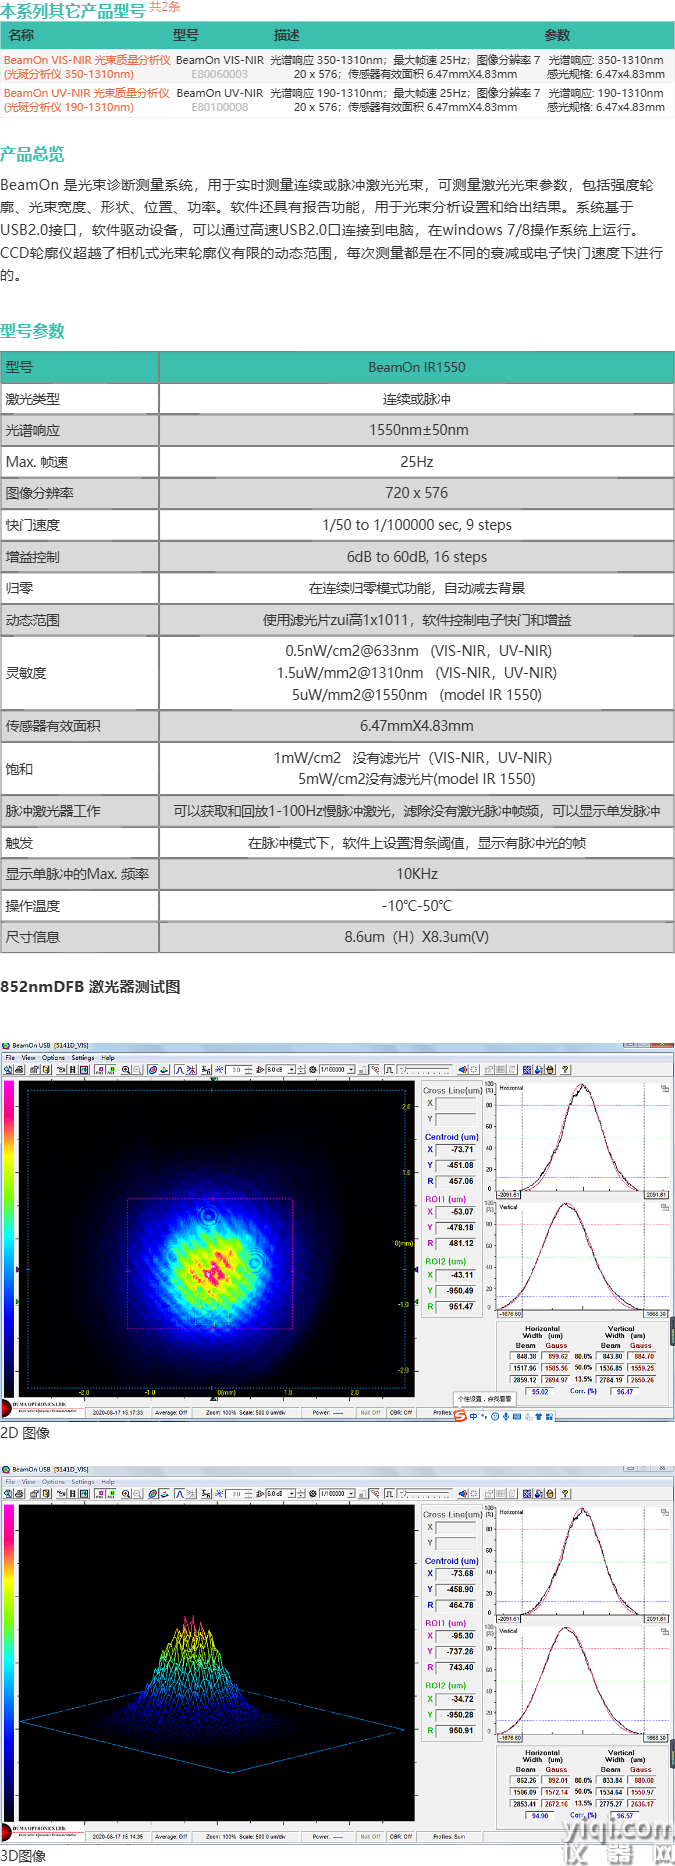675x1866 pixels.
Task: Click Cross Line X field in 2D window
Action: pos(456,1103)
